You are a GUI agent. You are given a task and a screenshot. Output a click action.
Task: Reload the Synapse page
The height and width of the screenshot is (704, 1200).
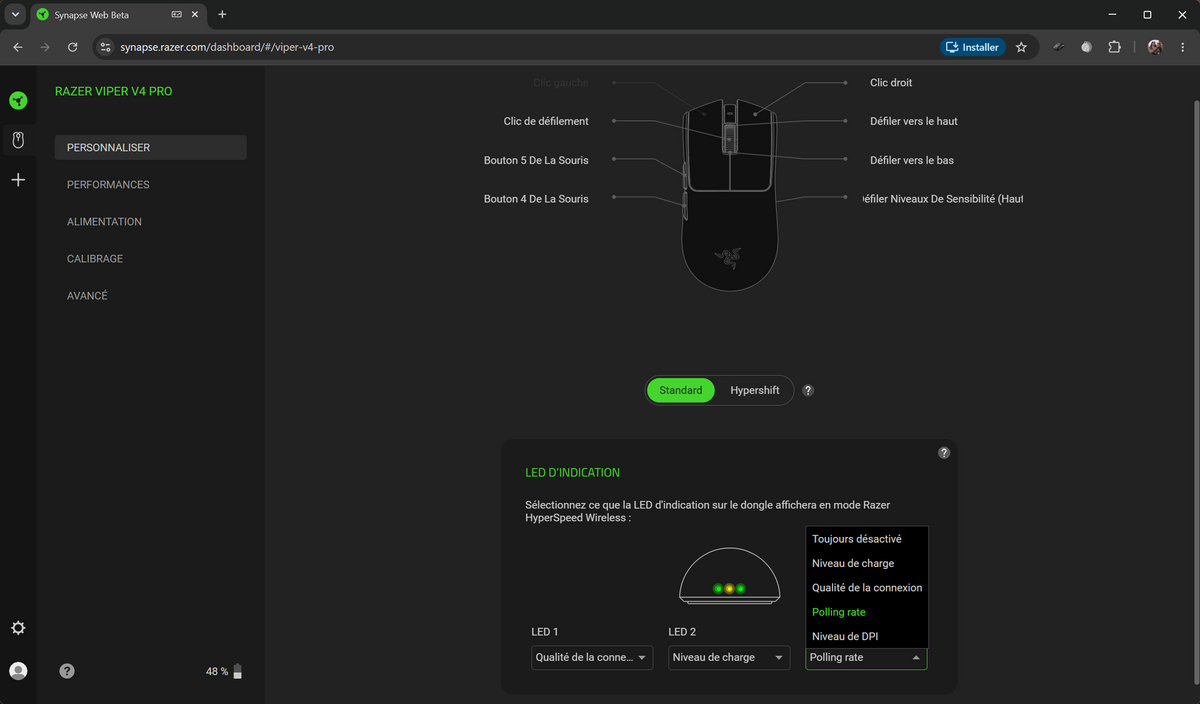73,47
